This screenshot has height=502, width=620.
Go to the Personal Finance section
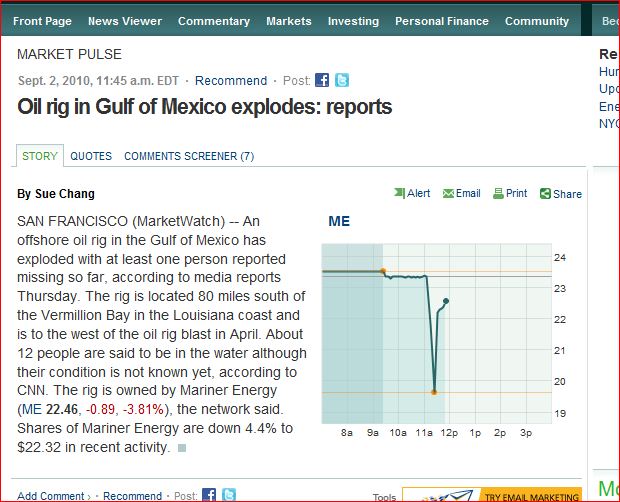(442, 21)
